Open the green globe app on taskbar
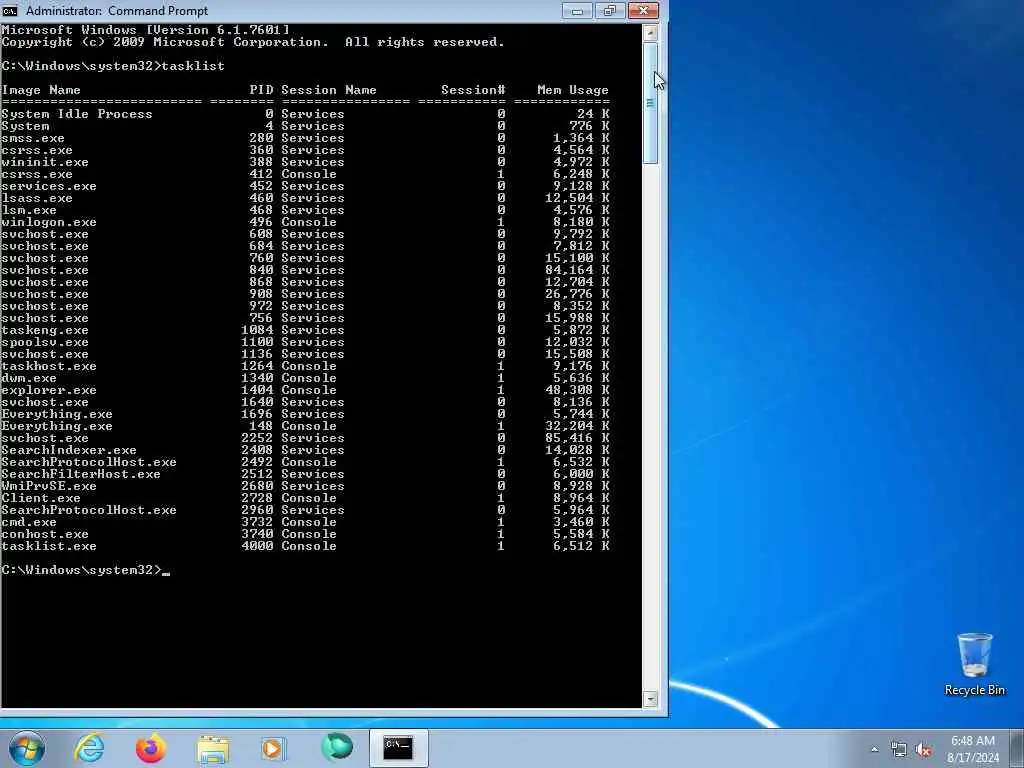Viewport: 1024px width, 768px height. [337, 748]
